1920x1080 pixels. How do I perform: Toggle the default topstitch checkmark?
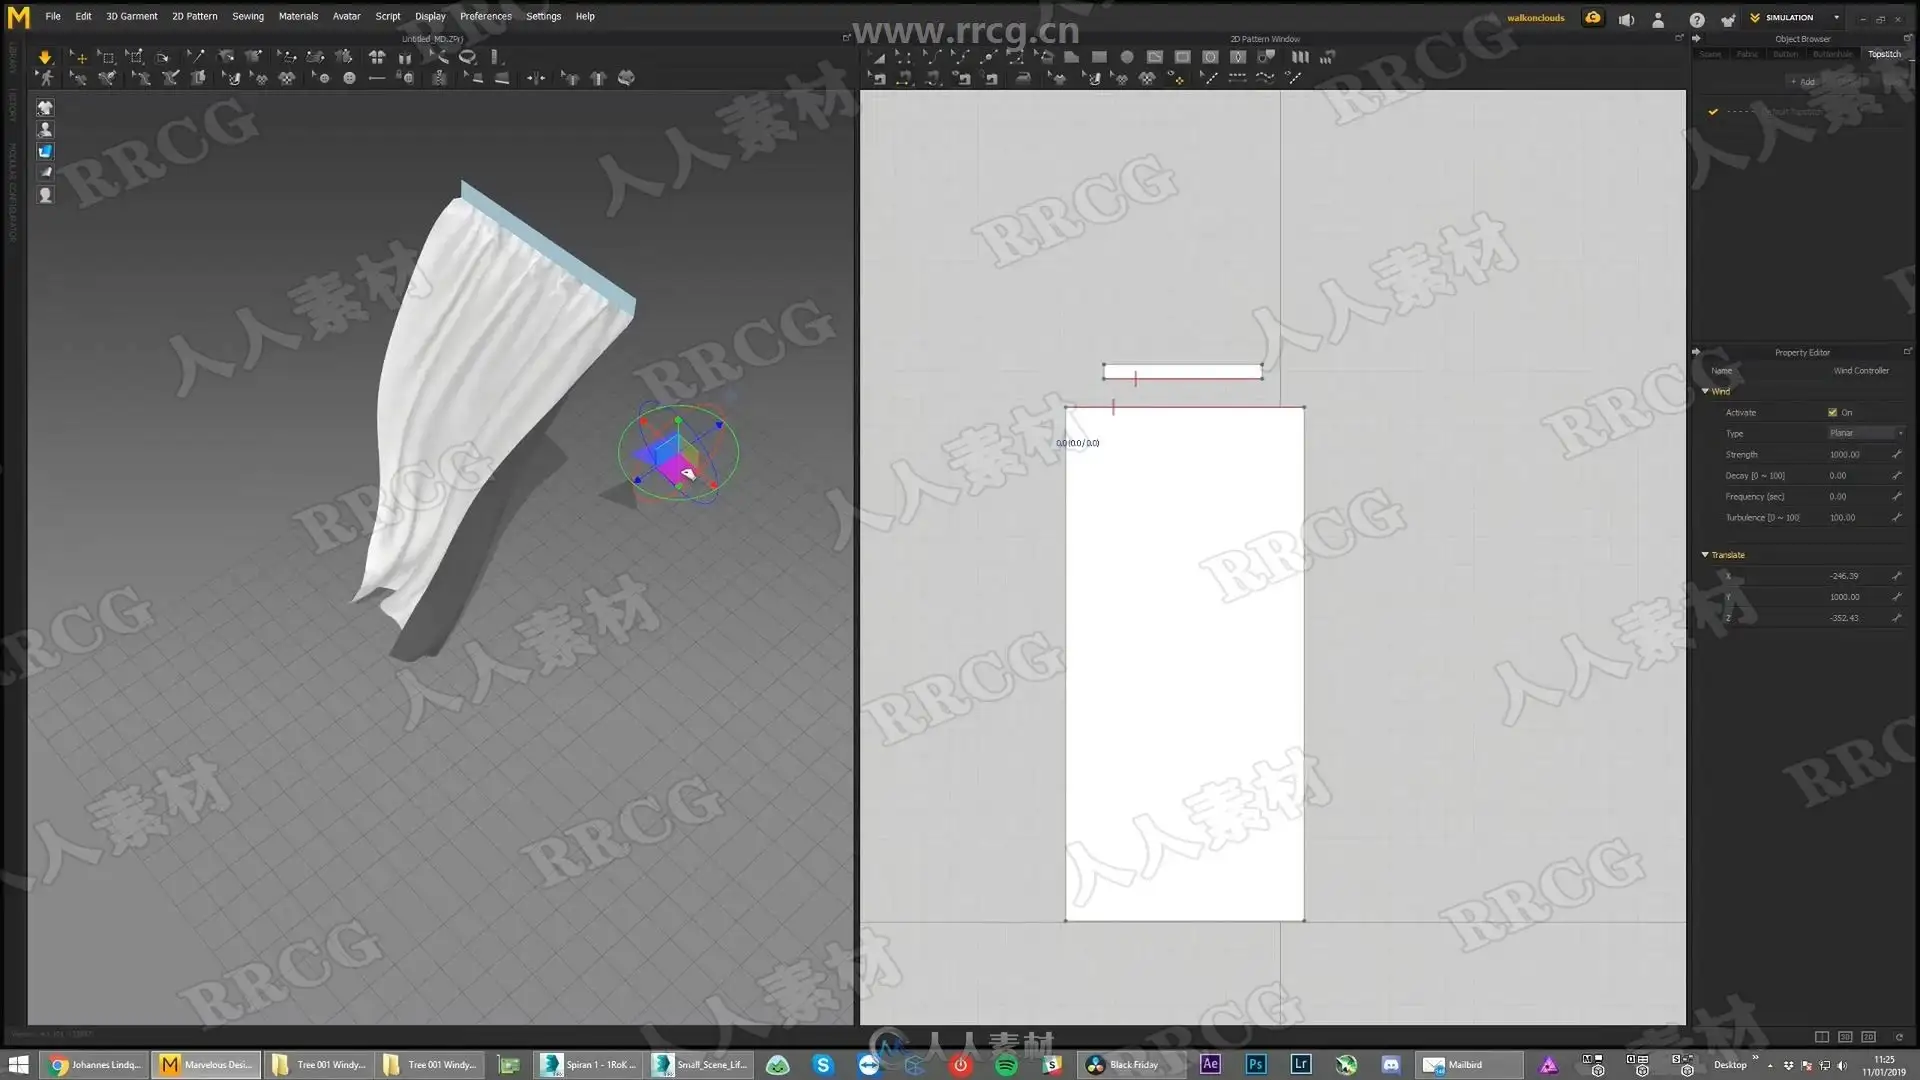[x=1713, y=111]
